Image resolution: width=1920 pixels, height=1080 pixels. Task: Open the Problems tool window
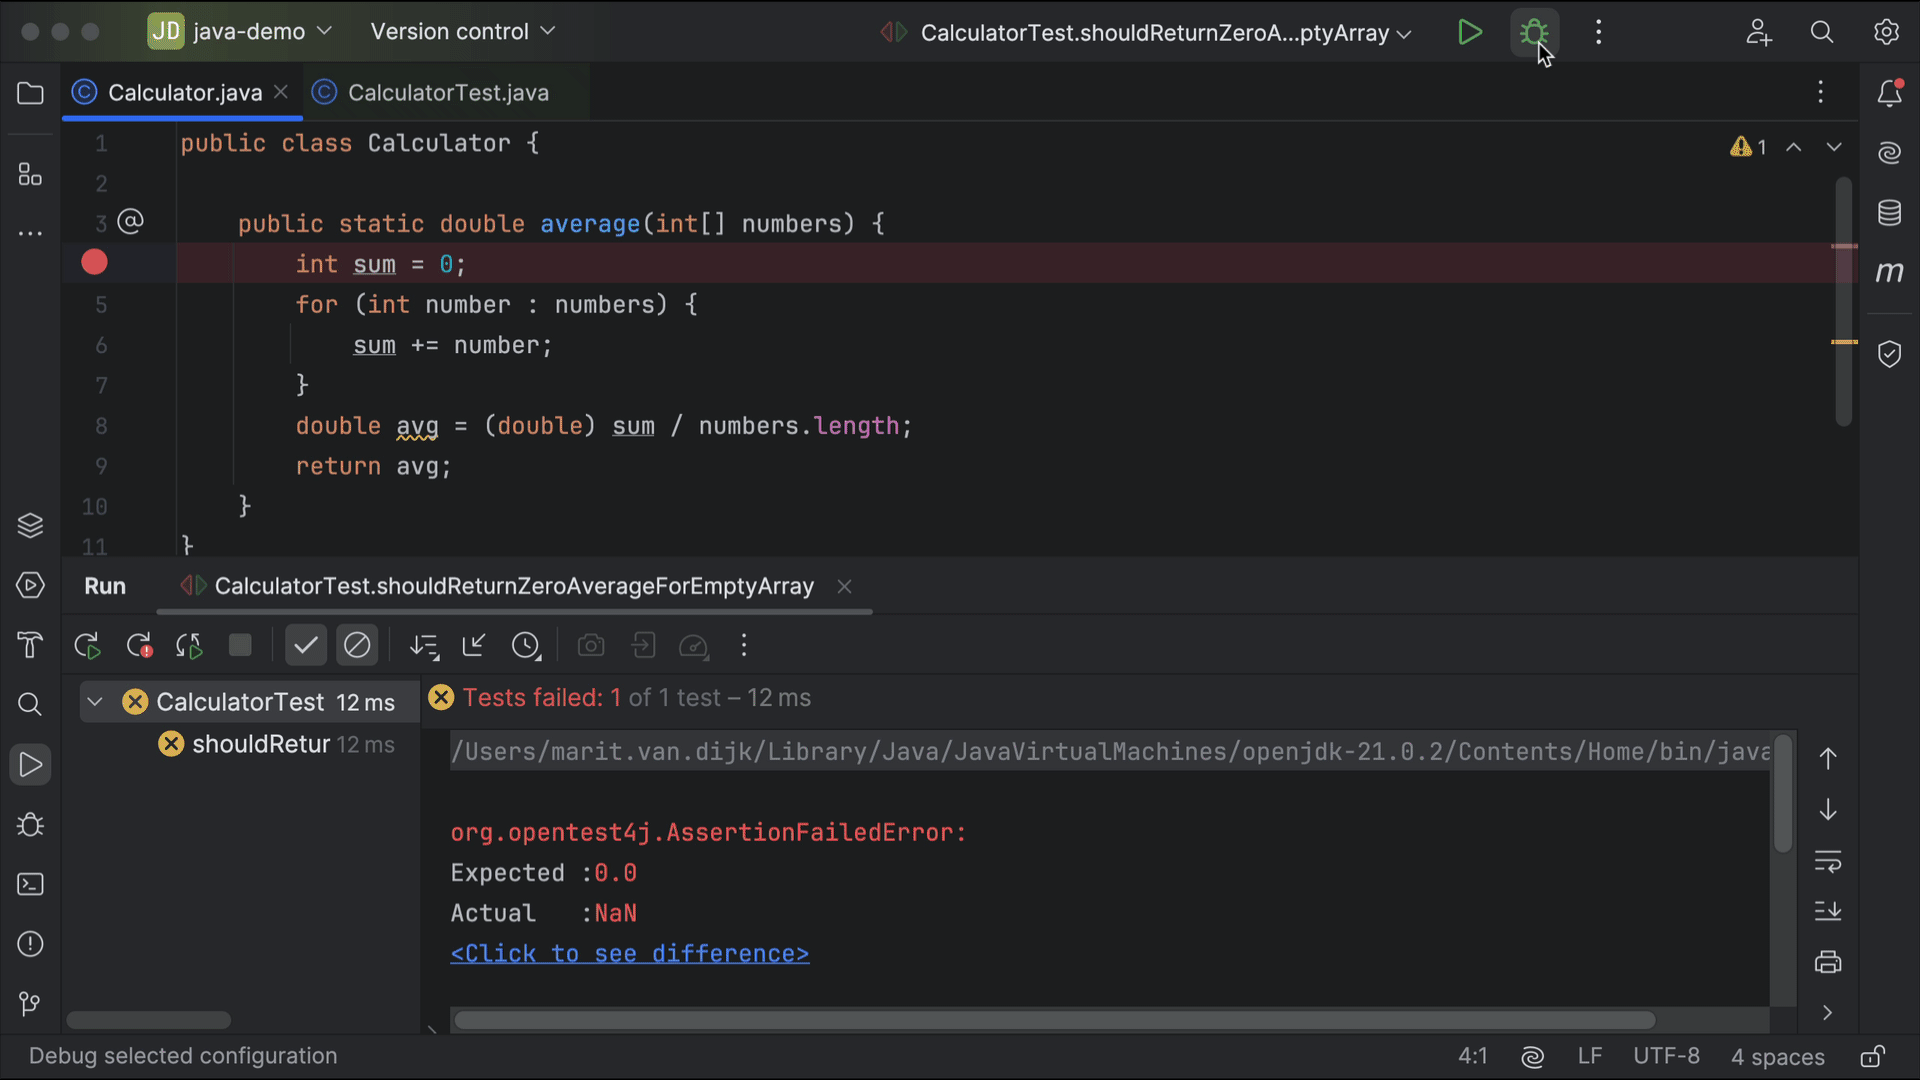[x=30, y=944]
